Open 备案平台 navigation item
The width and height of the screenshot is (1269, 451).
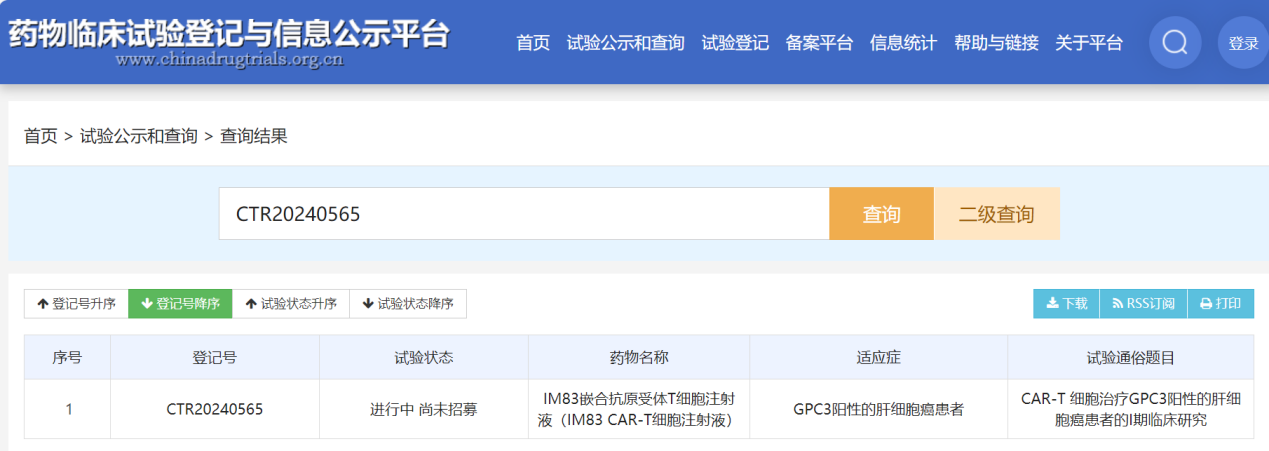coord(819,43)
